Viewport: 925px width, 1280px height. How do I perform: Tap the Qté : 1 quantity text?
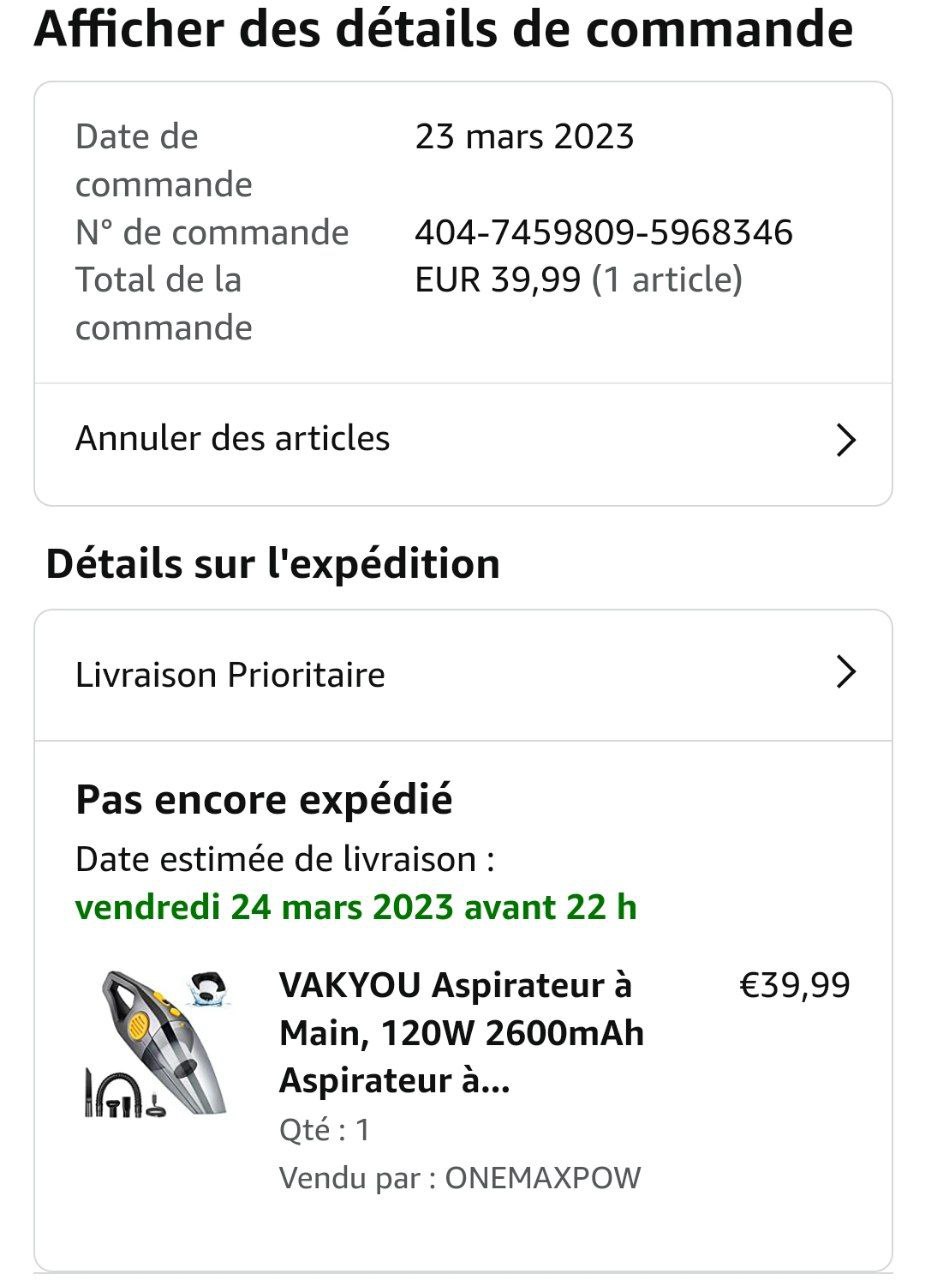(325, 1131)
